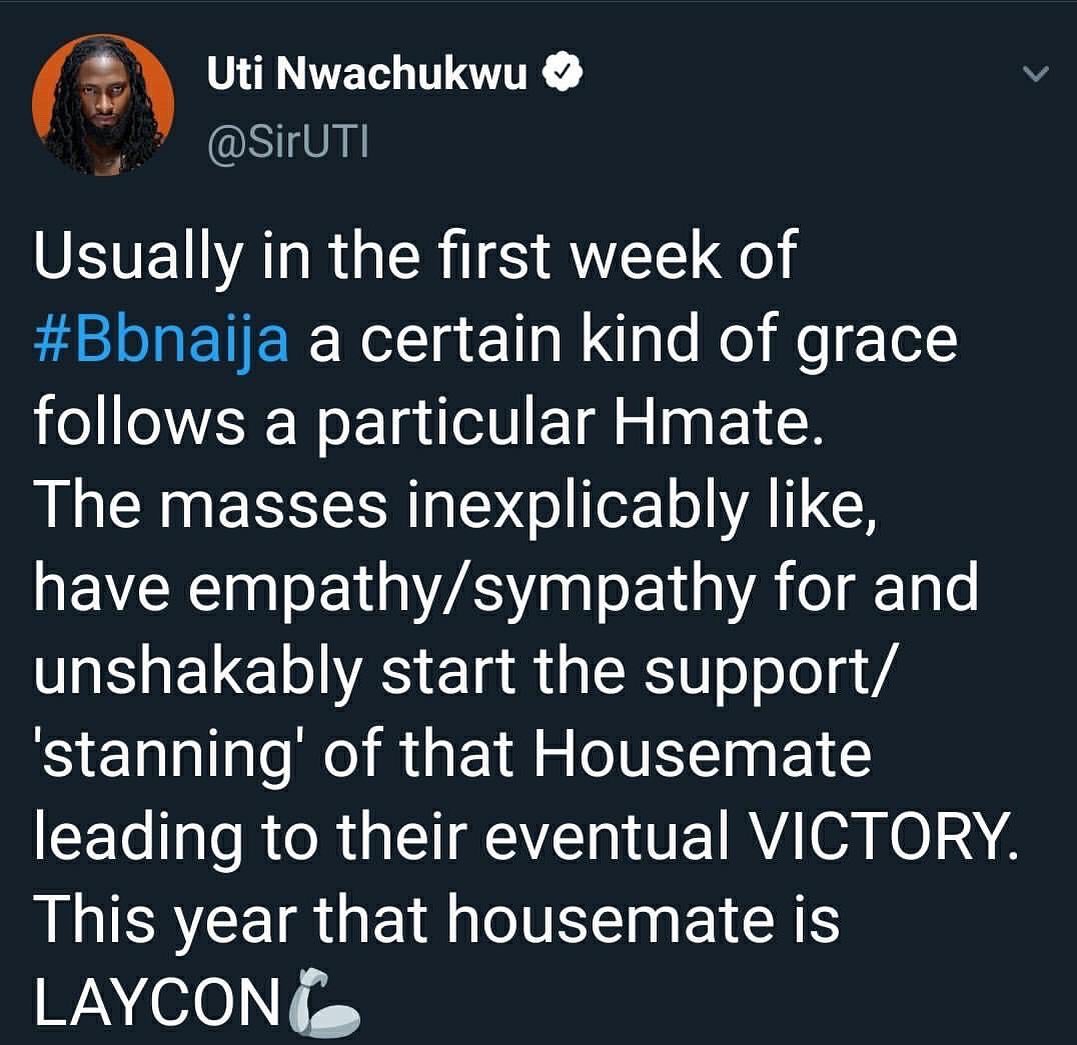Open the tweet options chevron menu
Screen dimensions: 1077x1045
(1035, 74)
